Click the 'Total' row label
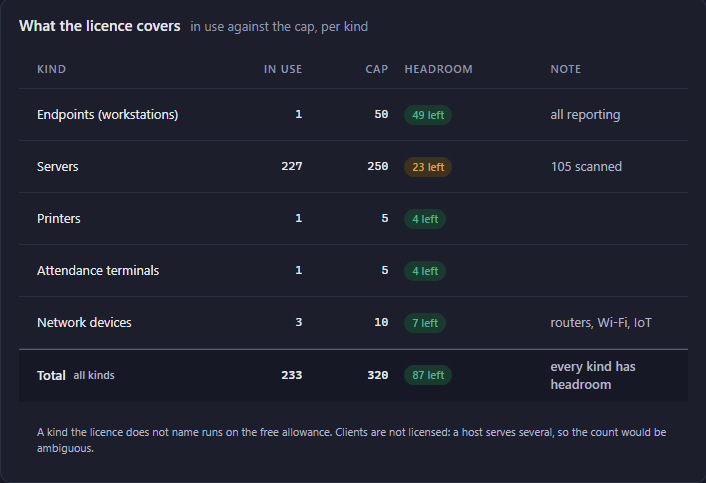Image resolution: width=706 pixels, height=483 pixels. tap(51, 375)
